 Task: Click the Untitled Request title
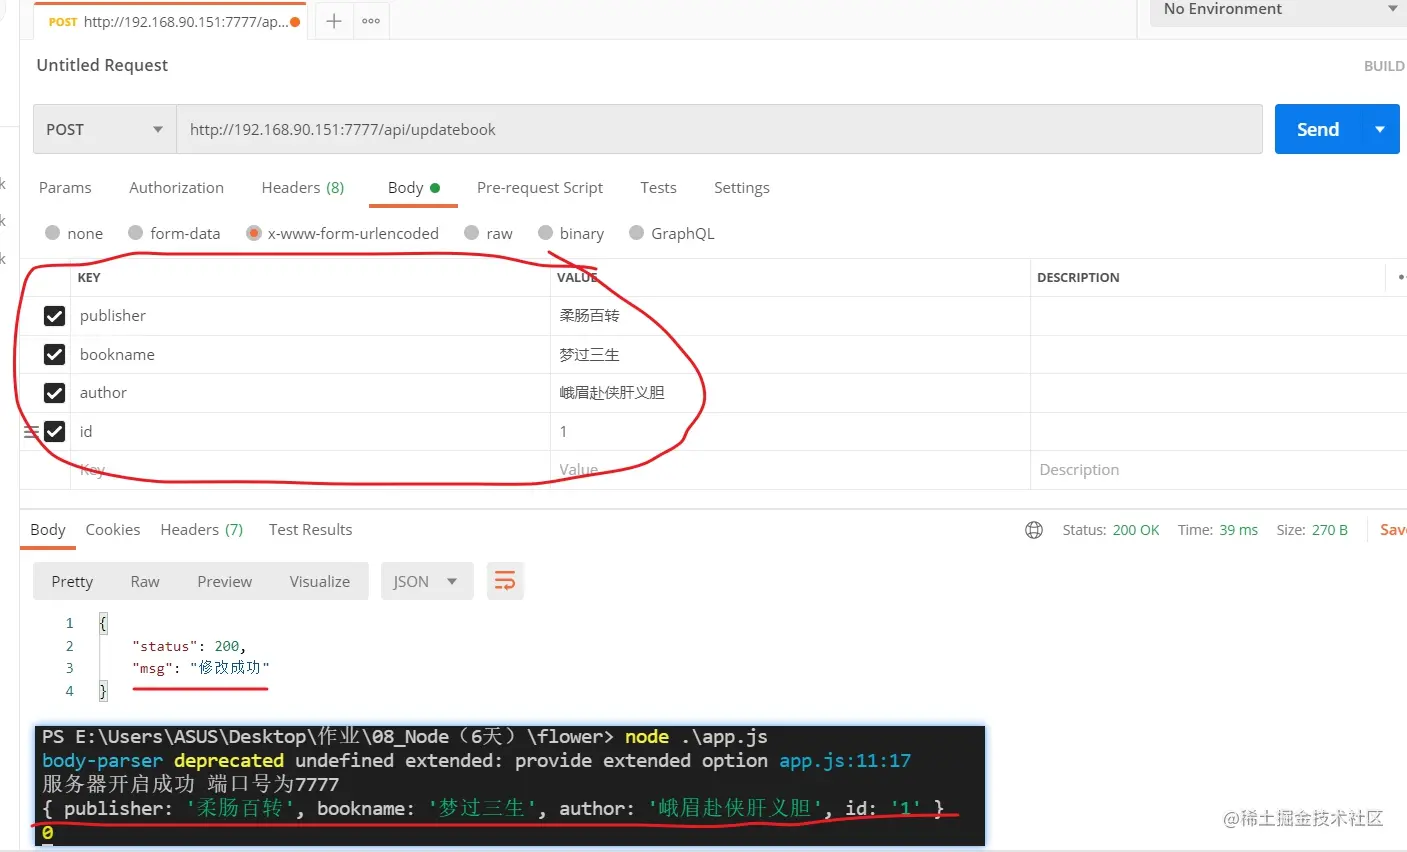[102, 65]
